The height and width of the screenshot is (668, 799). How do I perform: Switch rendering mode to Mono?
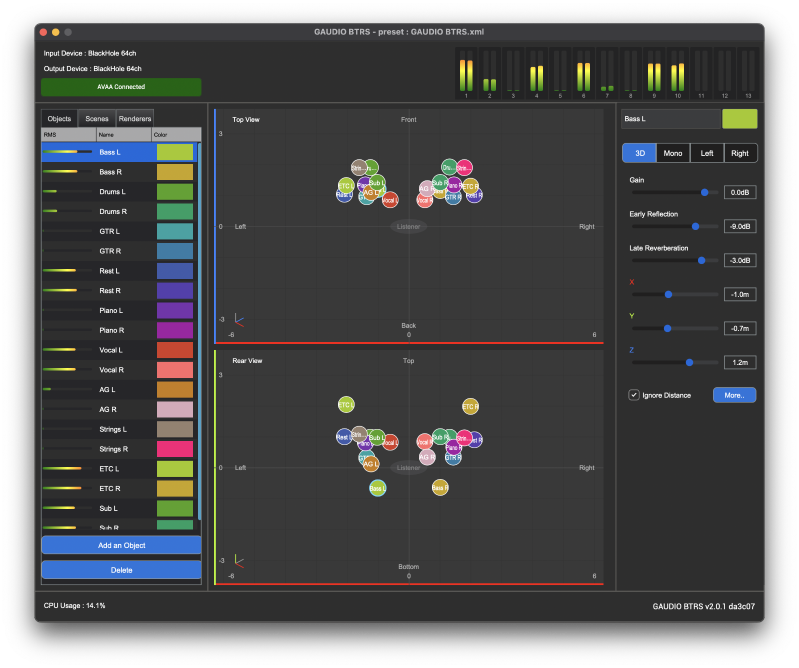pyautogui.click(x=673, y=153)
